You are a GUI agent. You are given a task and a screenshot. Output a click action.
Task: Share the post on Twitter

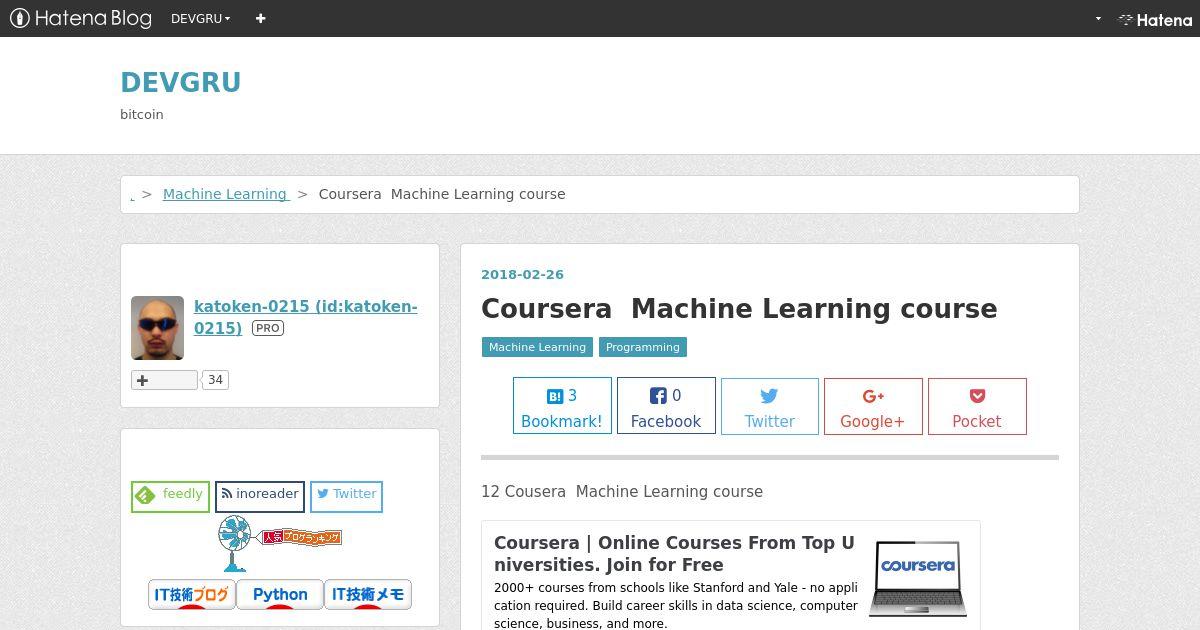pyautogui.click(x=770, y=406)
